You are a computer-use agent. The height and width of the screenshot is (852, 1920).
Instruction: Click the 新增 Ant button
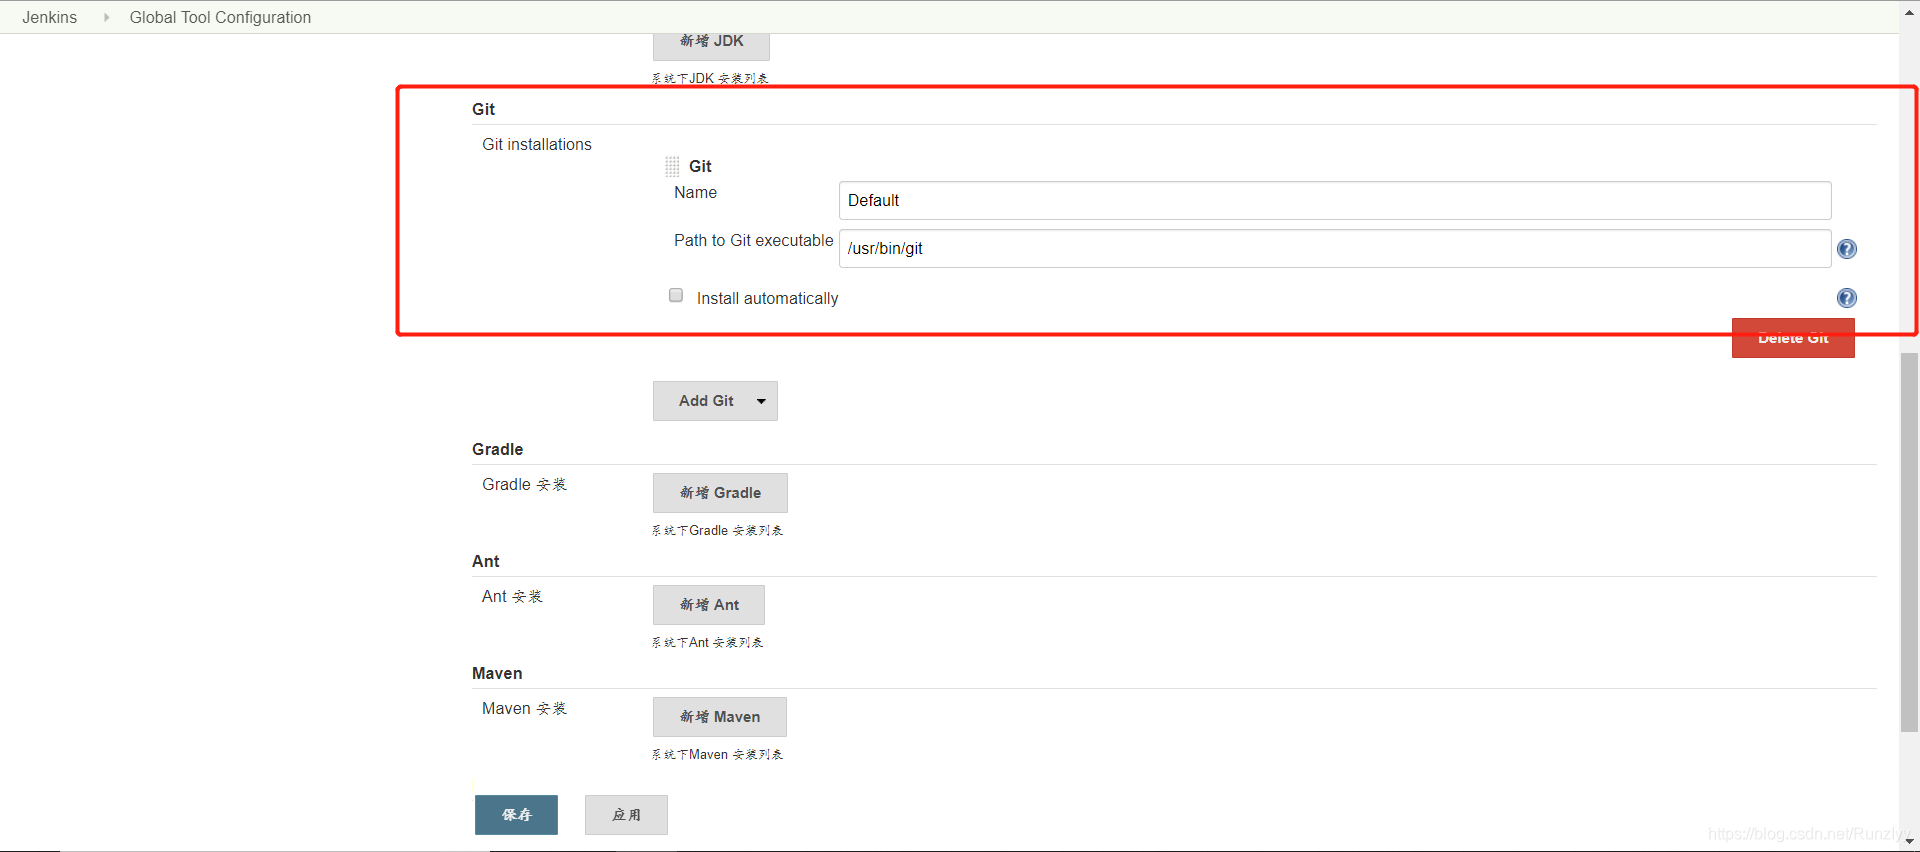[709, 605]
